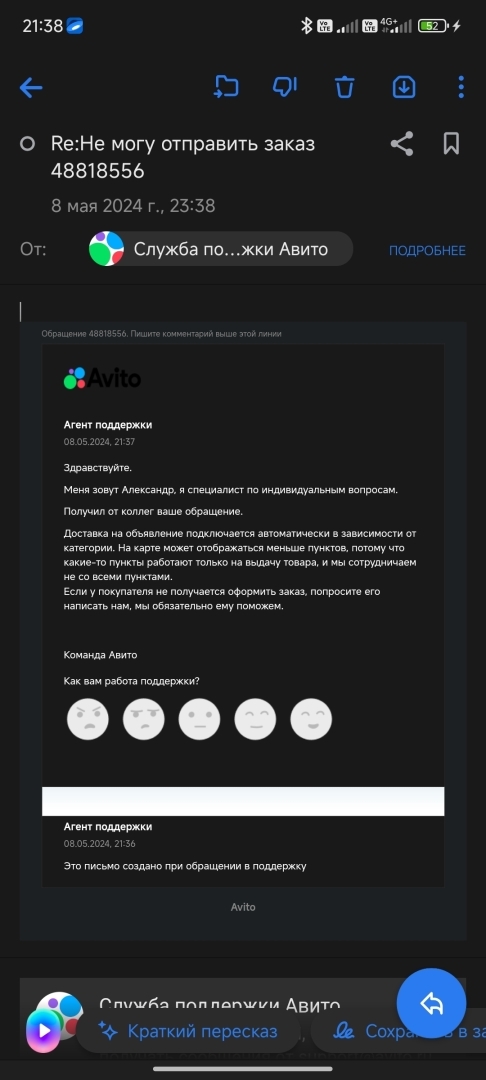This screenshot has height=1080, width=486.
Task: Open the Служба поддержки Авито sender chip
Action: 220,249
